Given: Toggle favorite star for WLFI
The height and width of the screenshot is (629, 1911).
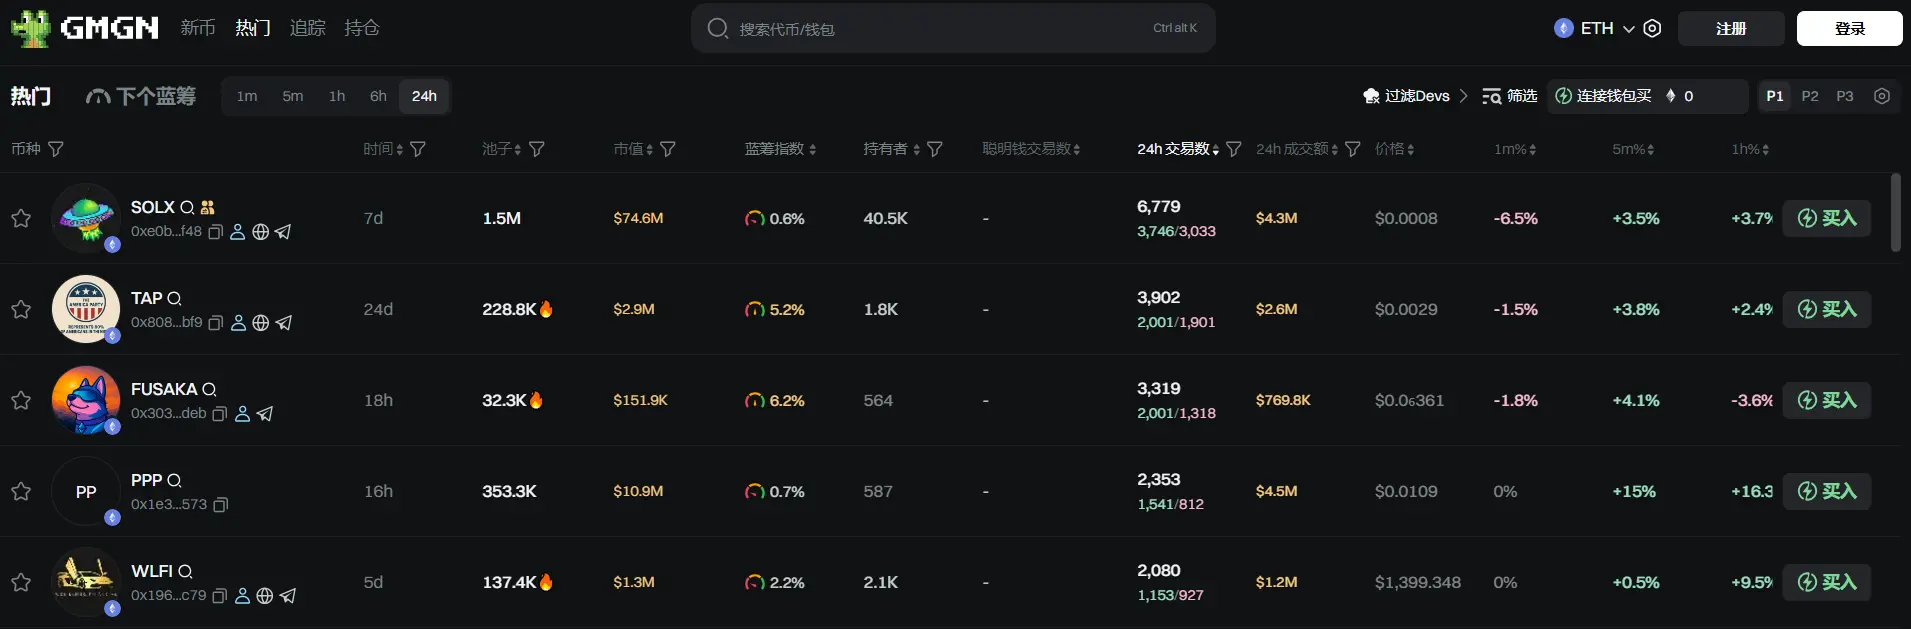Looking at the screenshot, I should pyautogui.click(x=21, y=582).
